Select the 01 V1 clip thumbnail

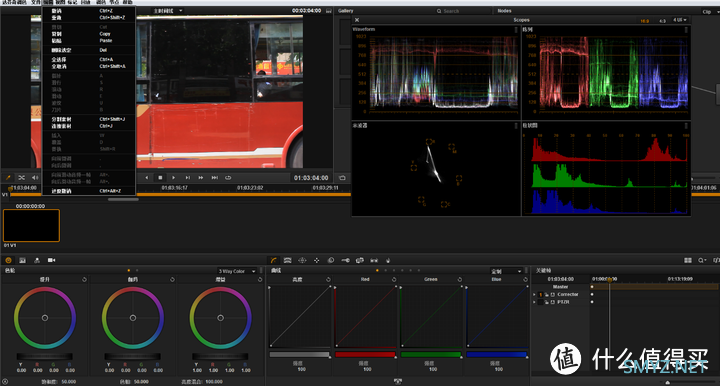[31, 225]
